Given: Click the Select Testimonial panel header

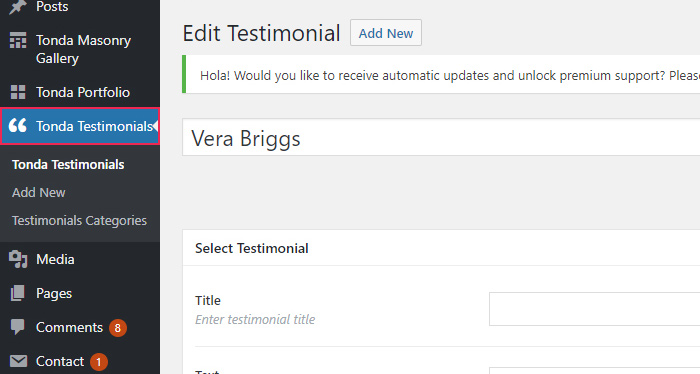Looking at the screenshot, I should [x=441, y=248].
